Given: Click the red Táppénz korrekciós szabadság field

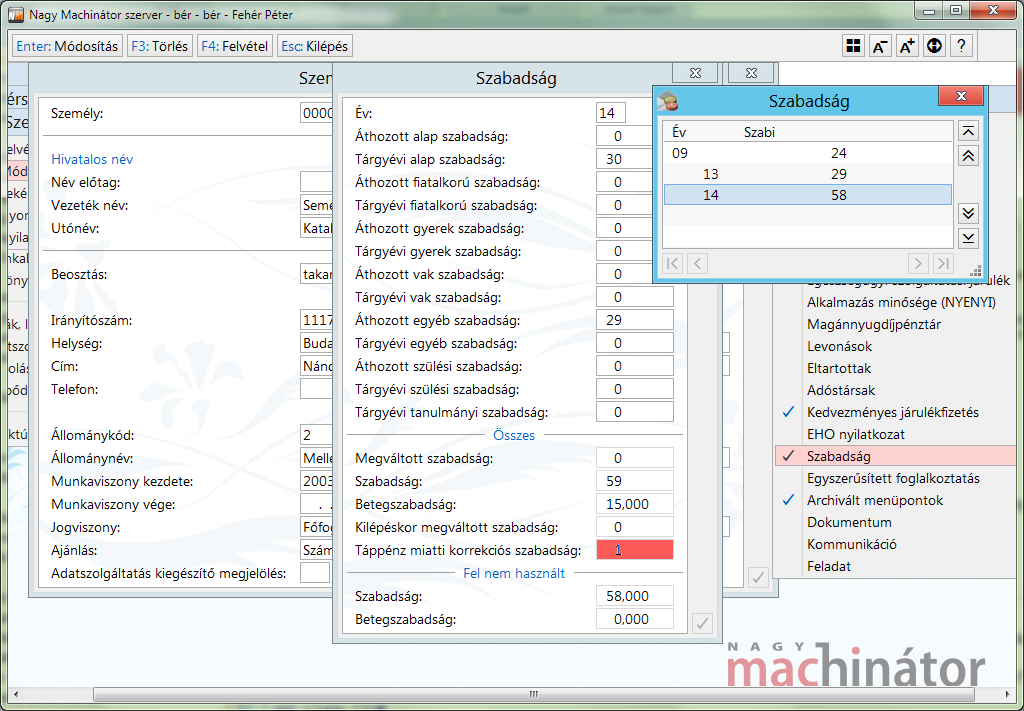Looking at the screenshot, I should click(x=634, y=550).
